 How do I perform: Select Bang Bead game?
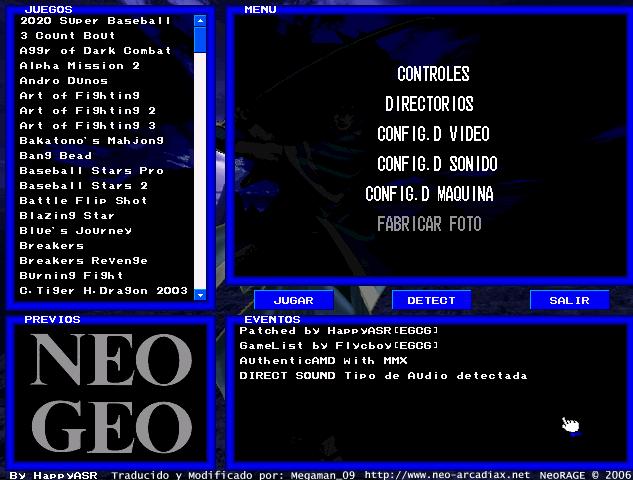click(x=56, y=155)
